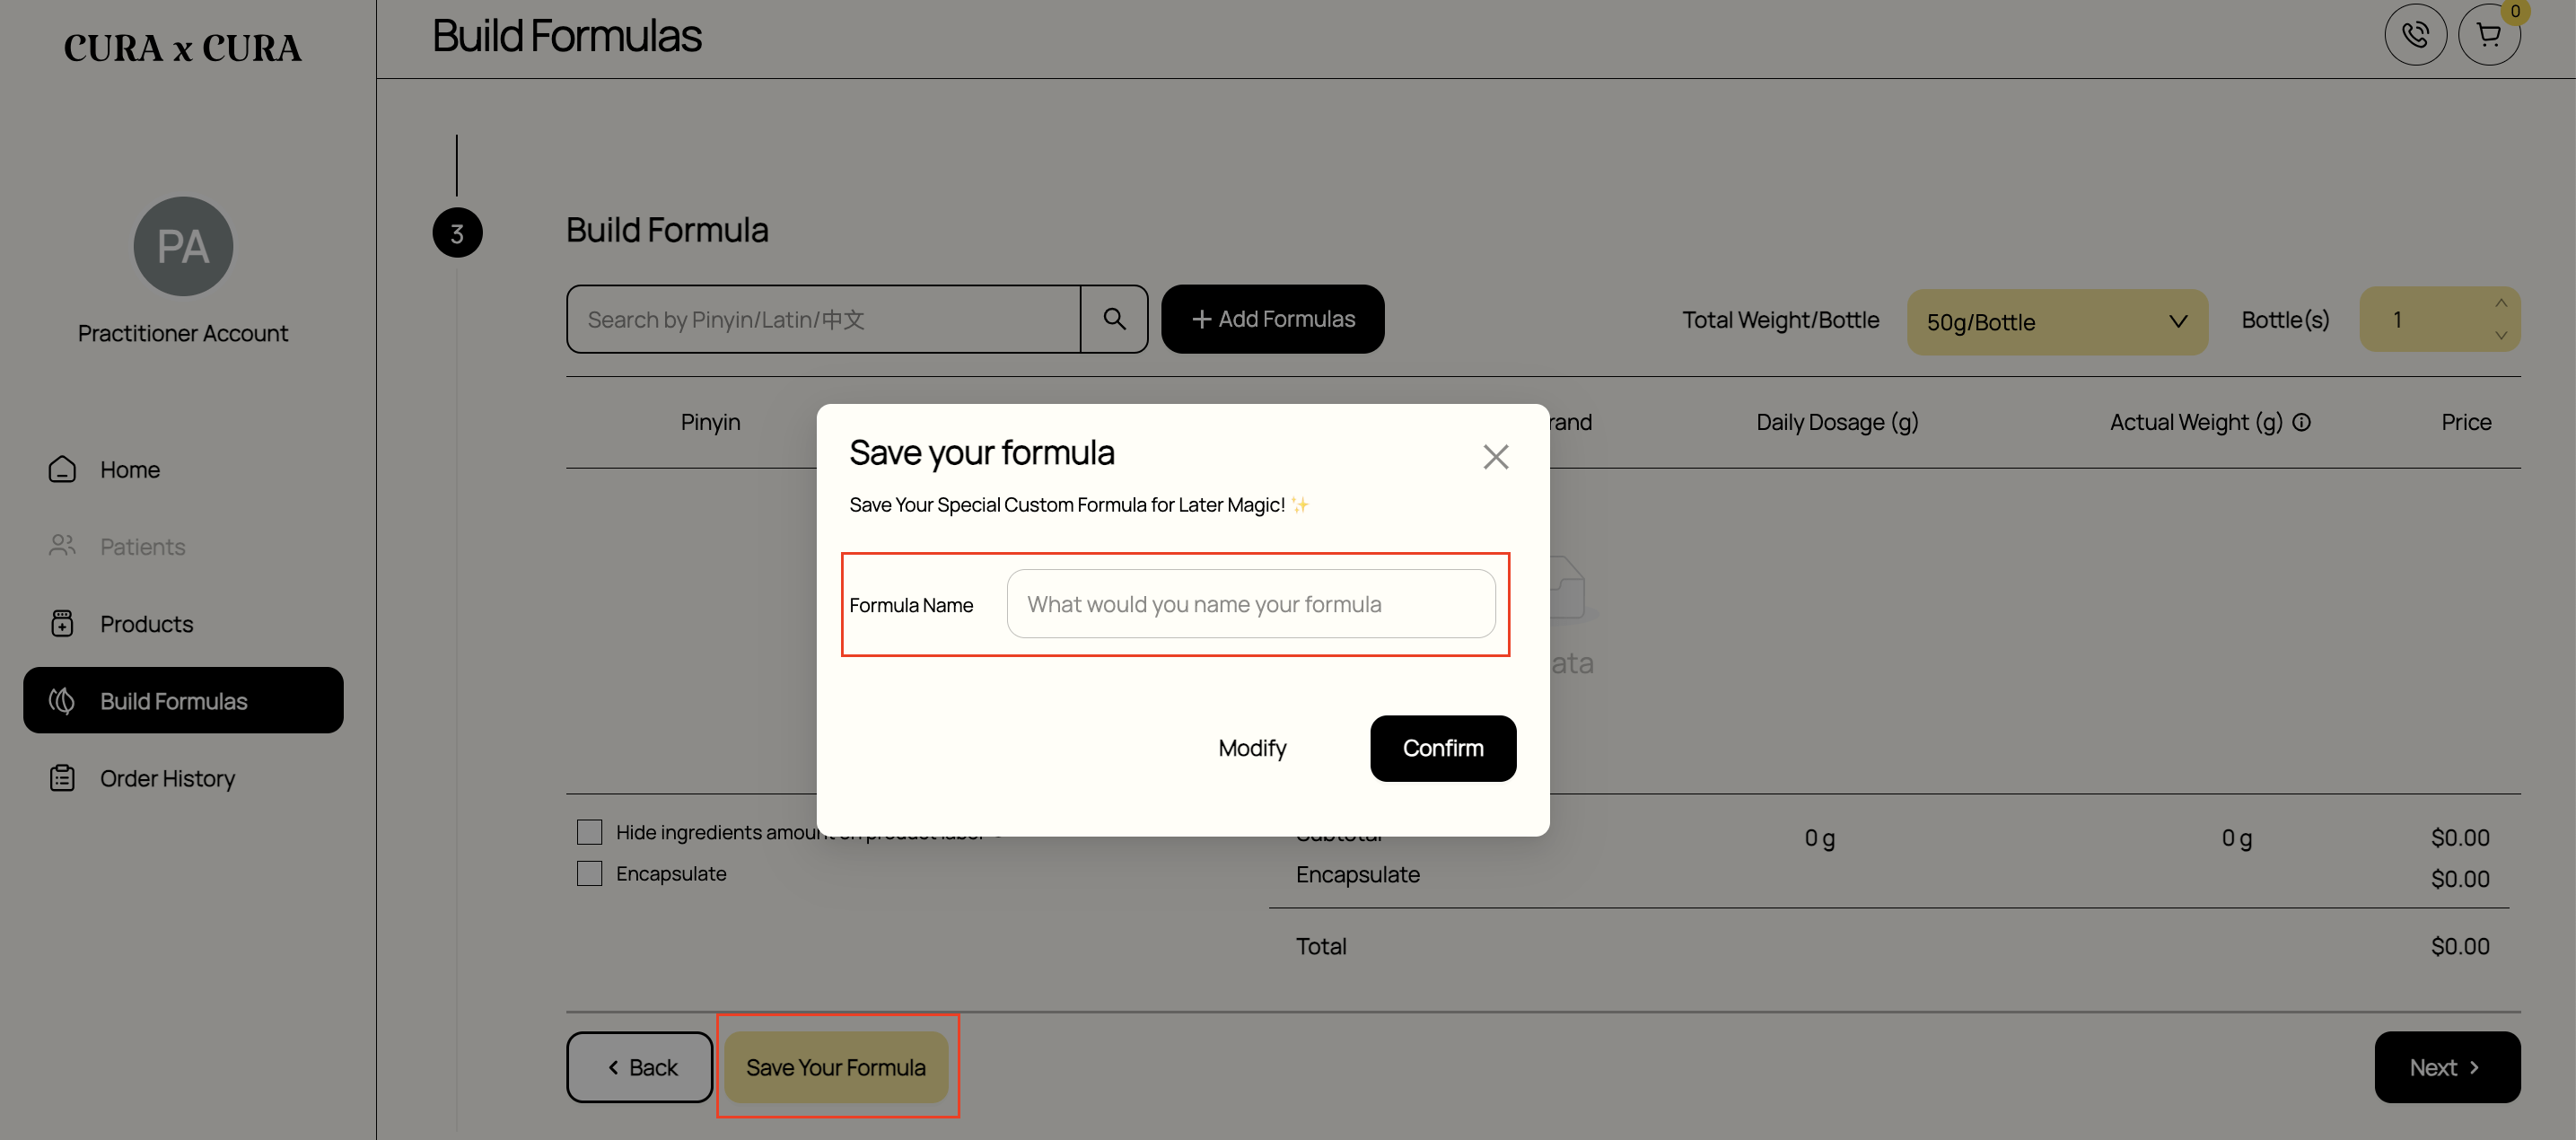Enable the Encapsulate checkbox
Viewport: 2576px width, 1140px height.
(x=589, y=874)
